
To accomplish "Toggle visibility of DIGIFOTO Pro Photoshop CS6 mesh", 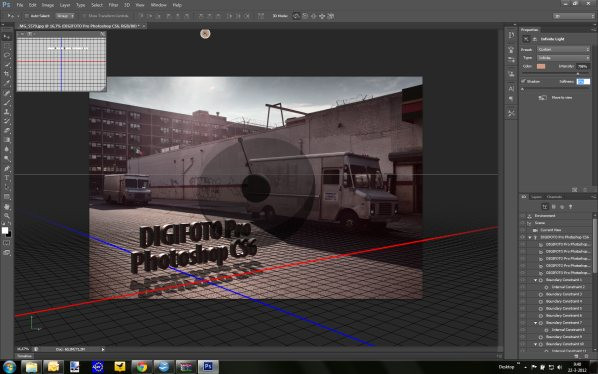I will pos(523,237).
